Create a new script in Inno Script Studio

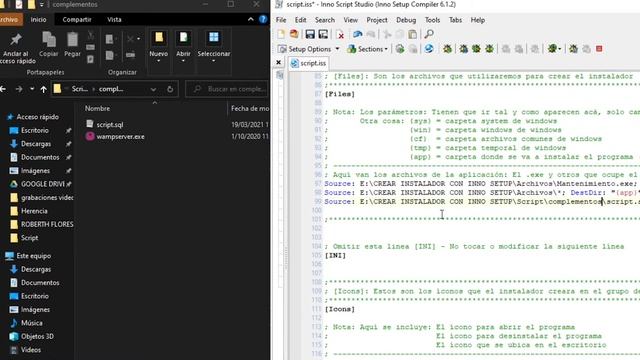(281, 34)
